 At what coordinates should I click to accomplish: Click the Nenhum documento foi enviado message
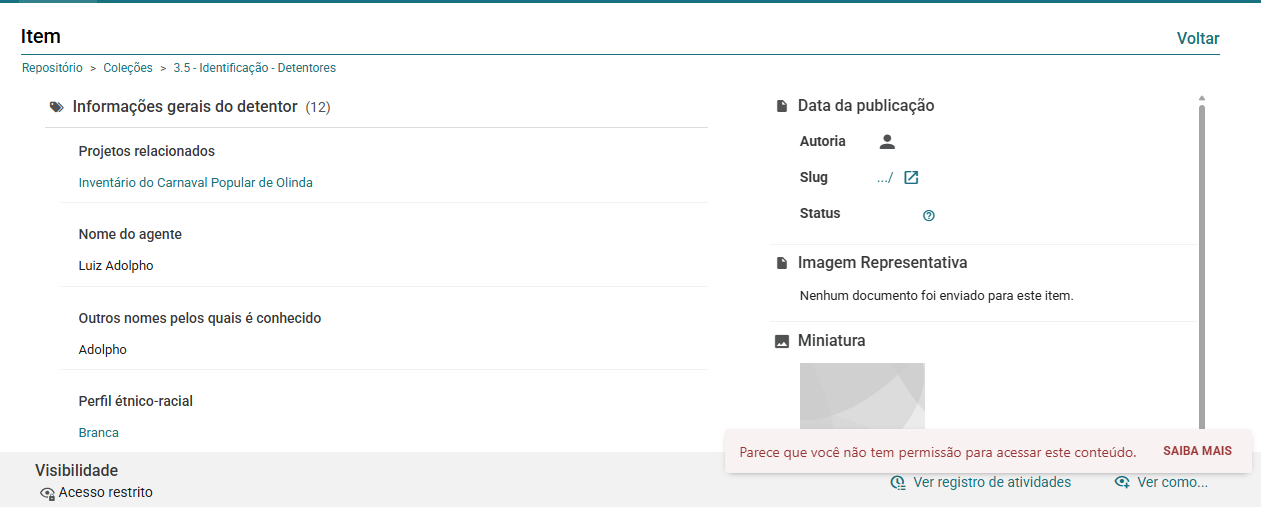click(x=936, y=296)
